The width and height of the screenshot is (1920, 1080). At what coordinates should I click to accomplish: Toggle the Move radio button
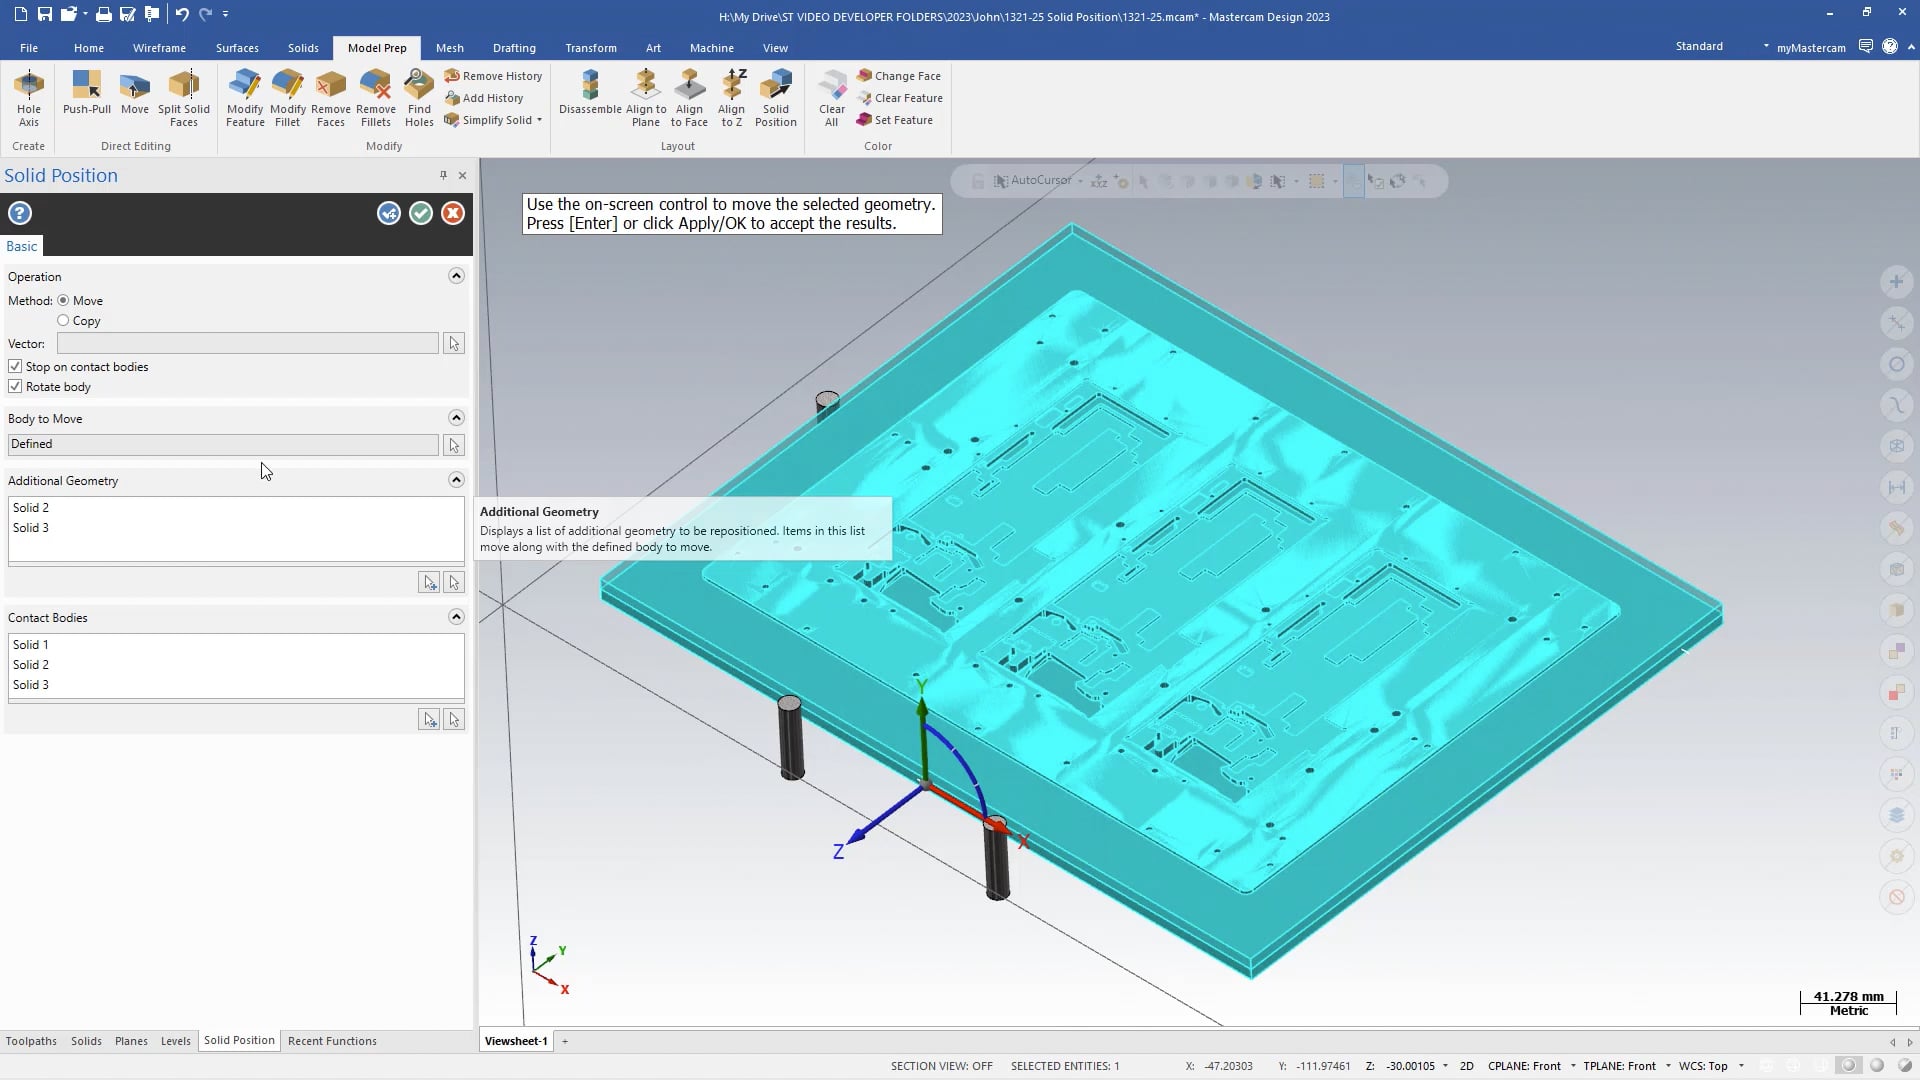coord(63,301)
